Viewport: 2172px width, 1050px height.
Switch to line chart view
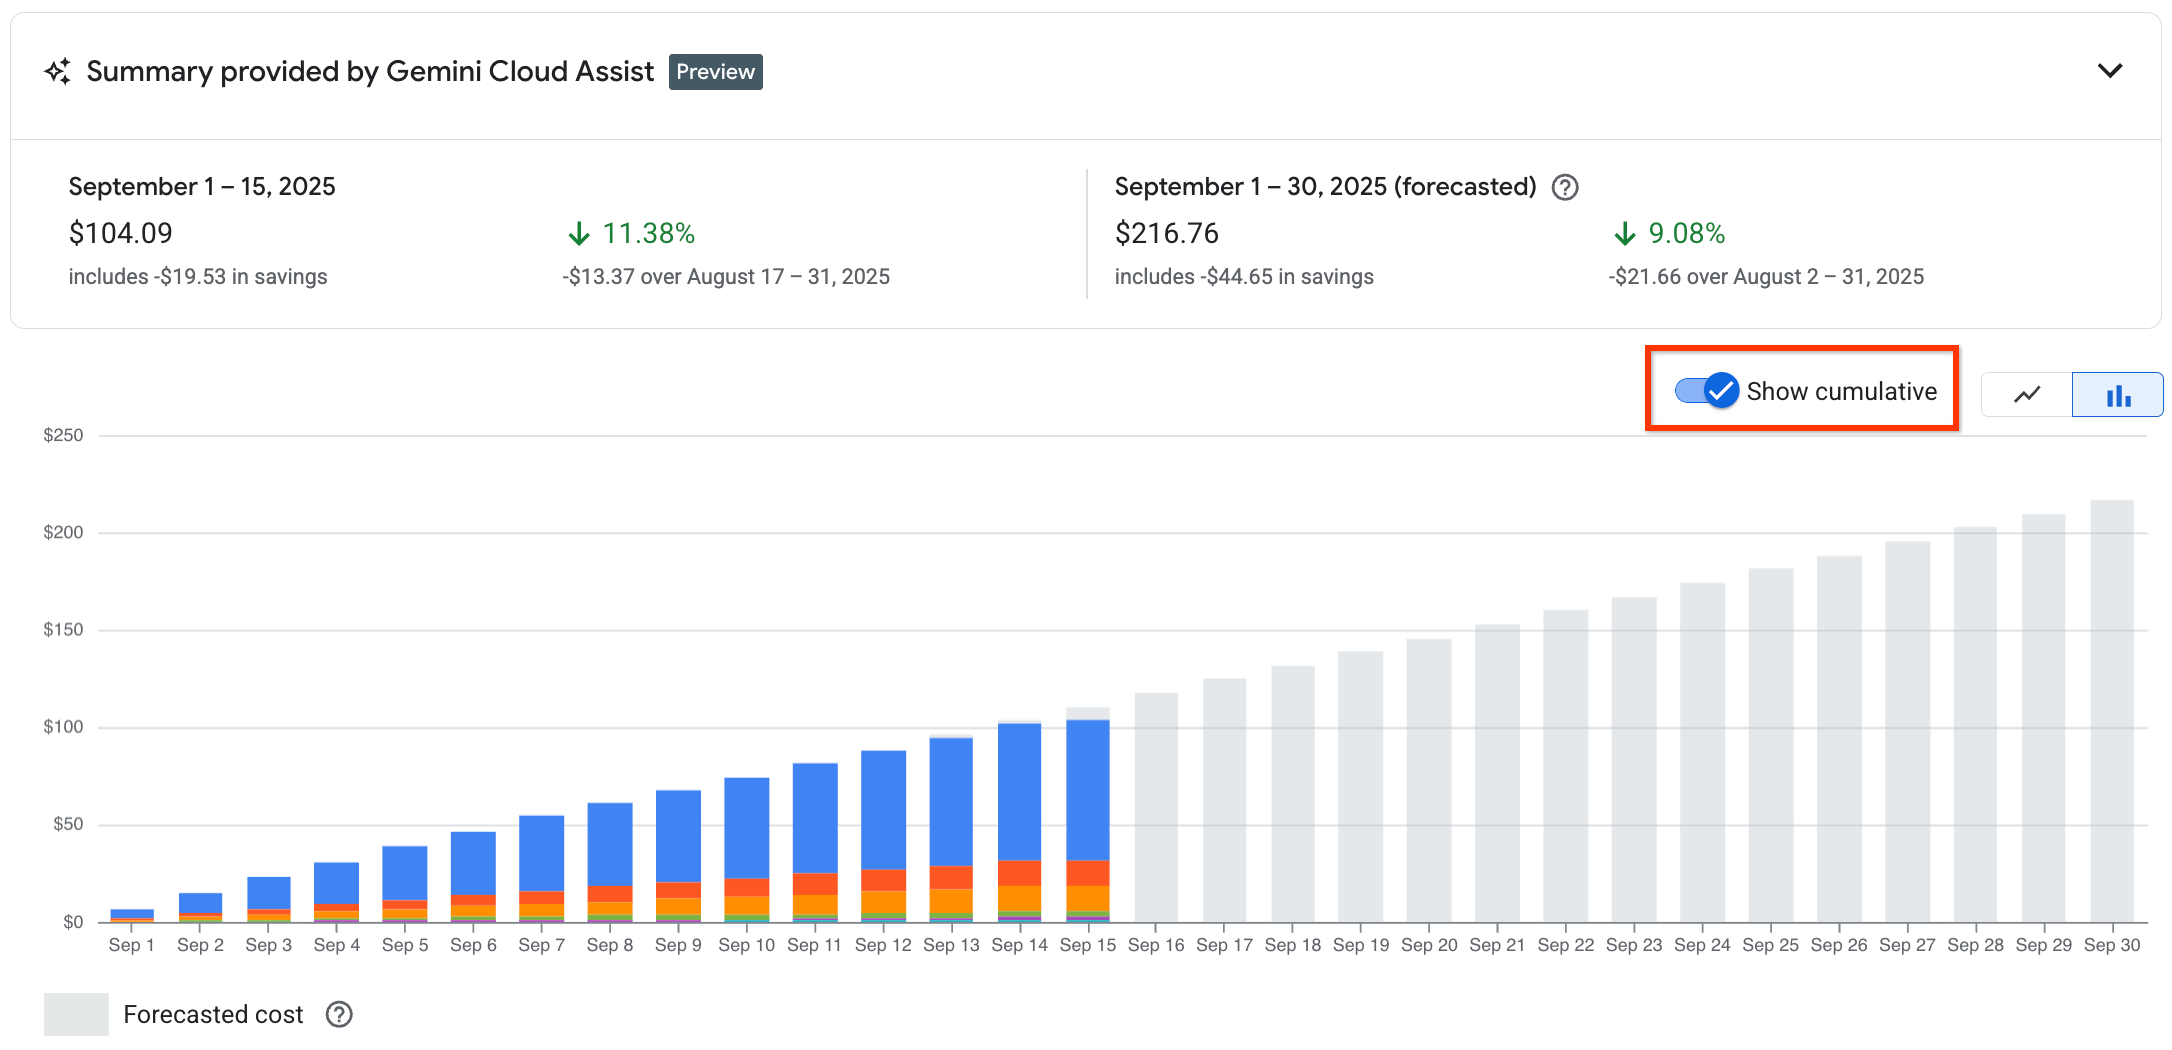pos(2026,394)
